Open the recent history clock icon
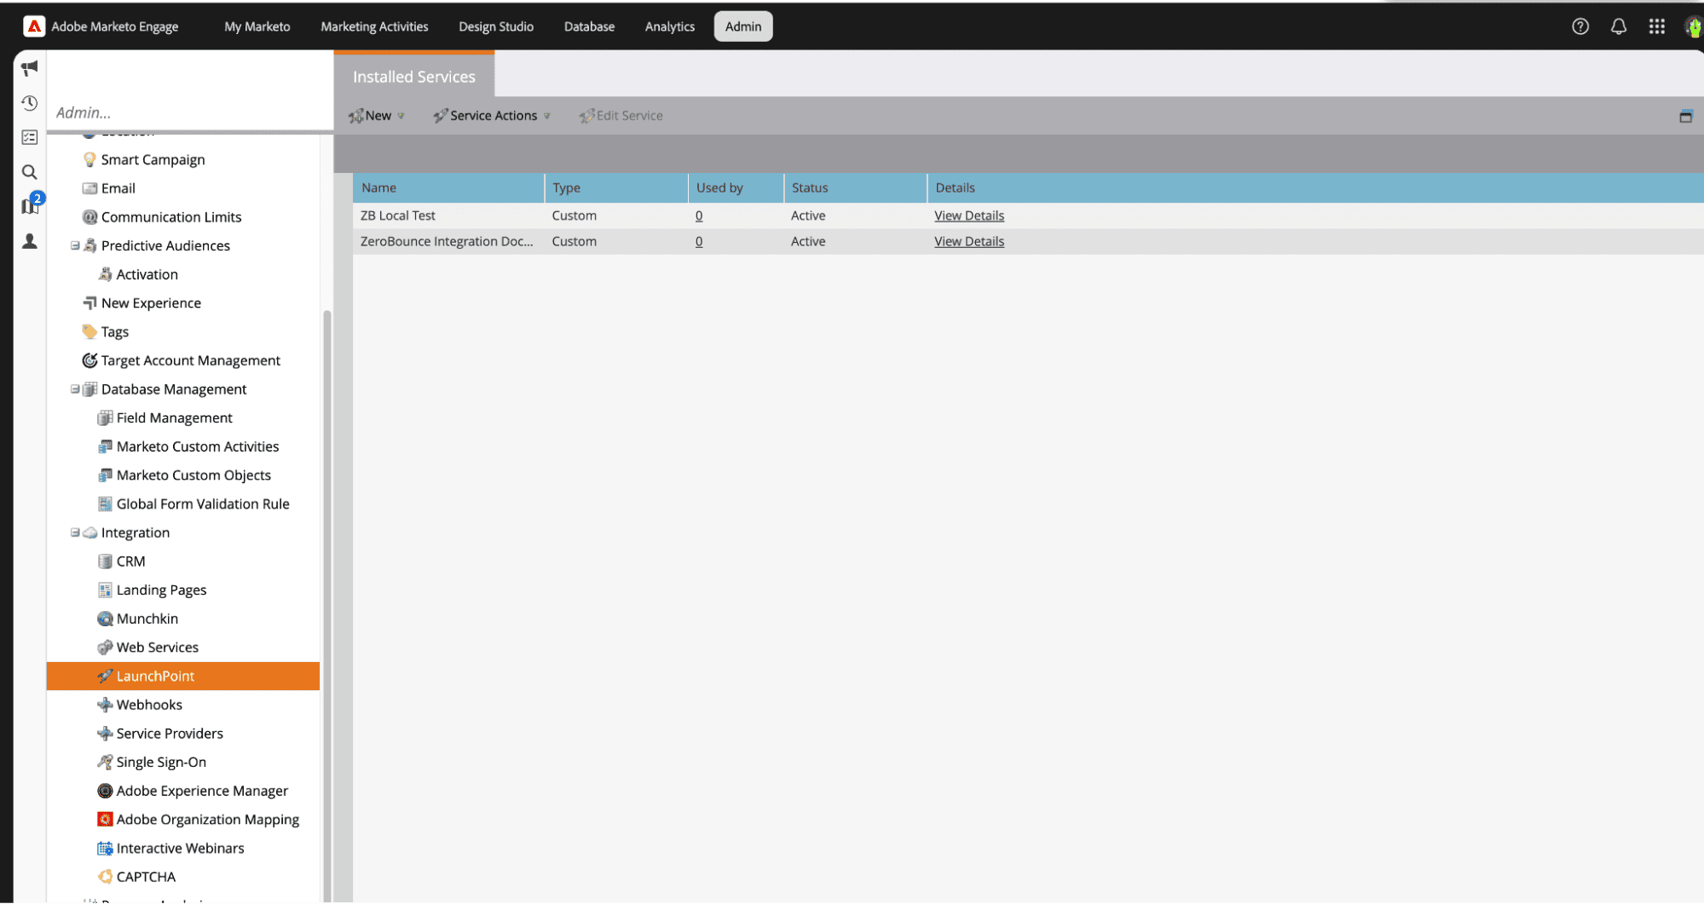 point(29,103)
